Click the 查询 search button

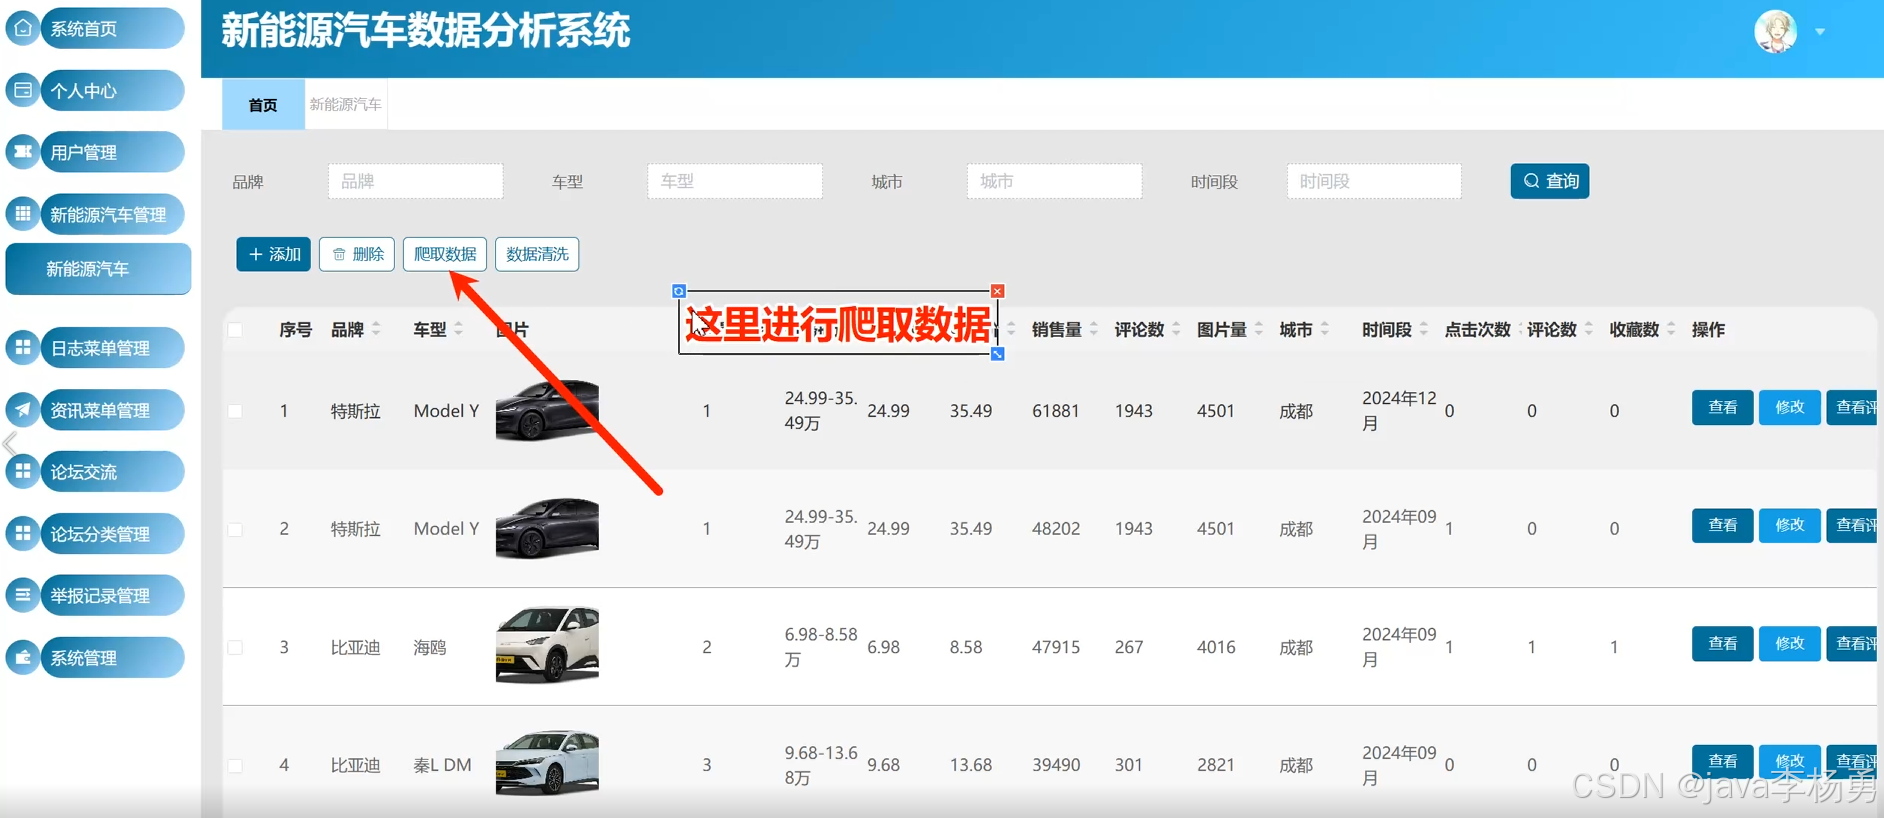pyautogui.click(x=1550, y=181)
